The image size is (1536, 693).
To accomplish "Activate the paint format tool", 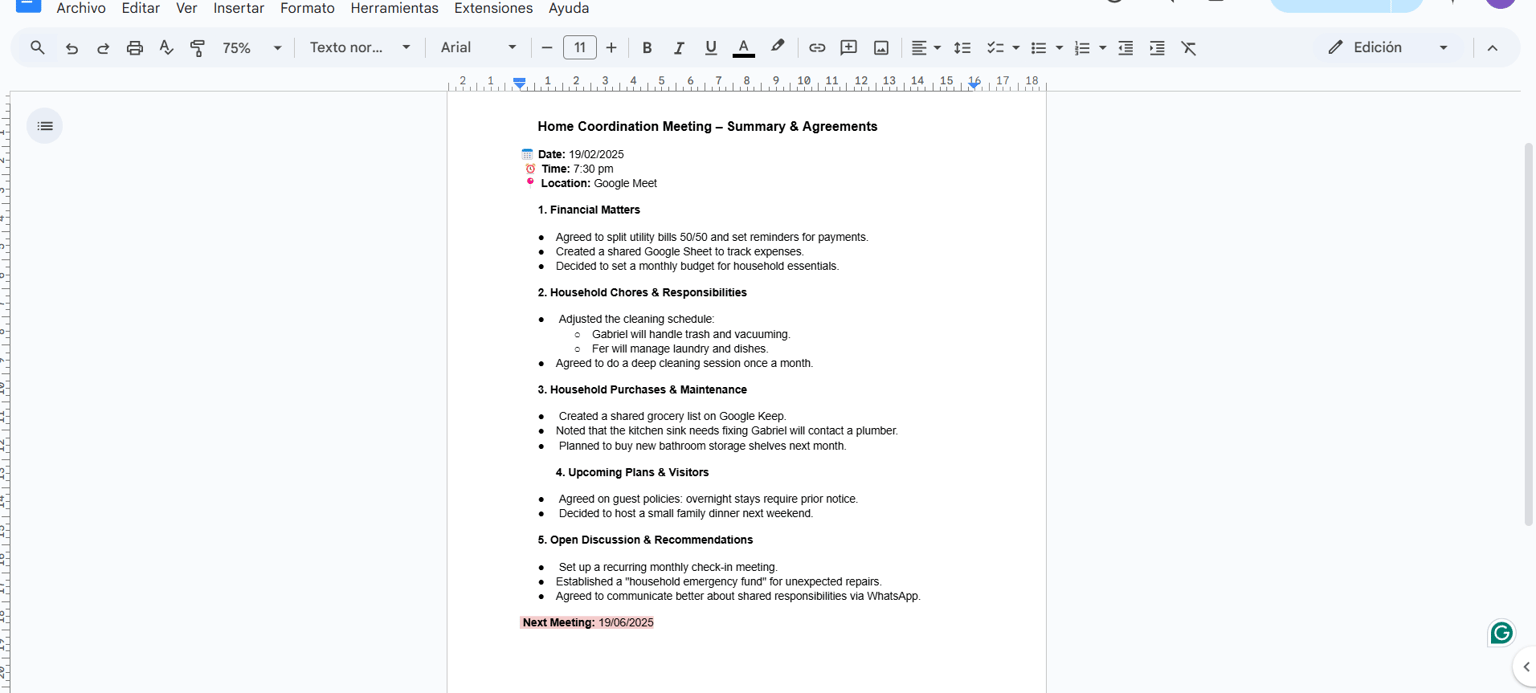I will 198,48.
